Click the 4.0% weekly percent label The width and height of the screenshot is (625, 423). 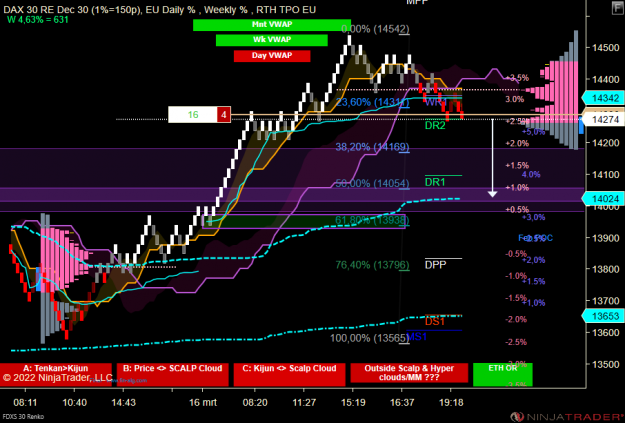click(x=531, y=175)
